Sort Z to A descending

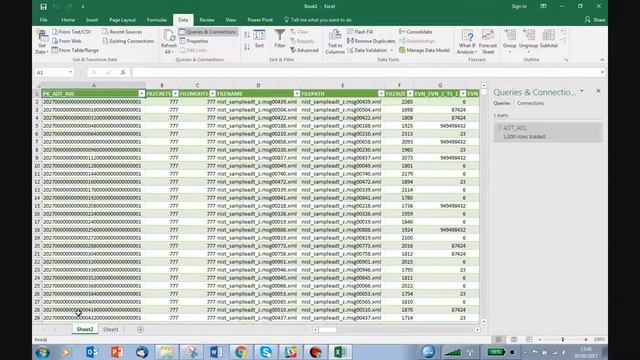coord(247,47)
